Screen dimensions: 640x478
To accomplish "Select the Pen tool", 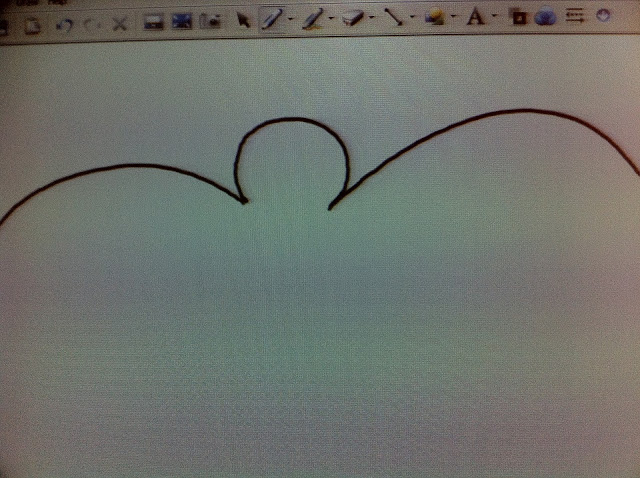I will pyautogui.click(x=272, y=19).
